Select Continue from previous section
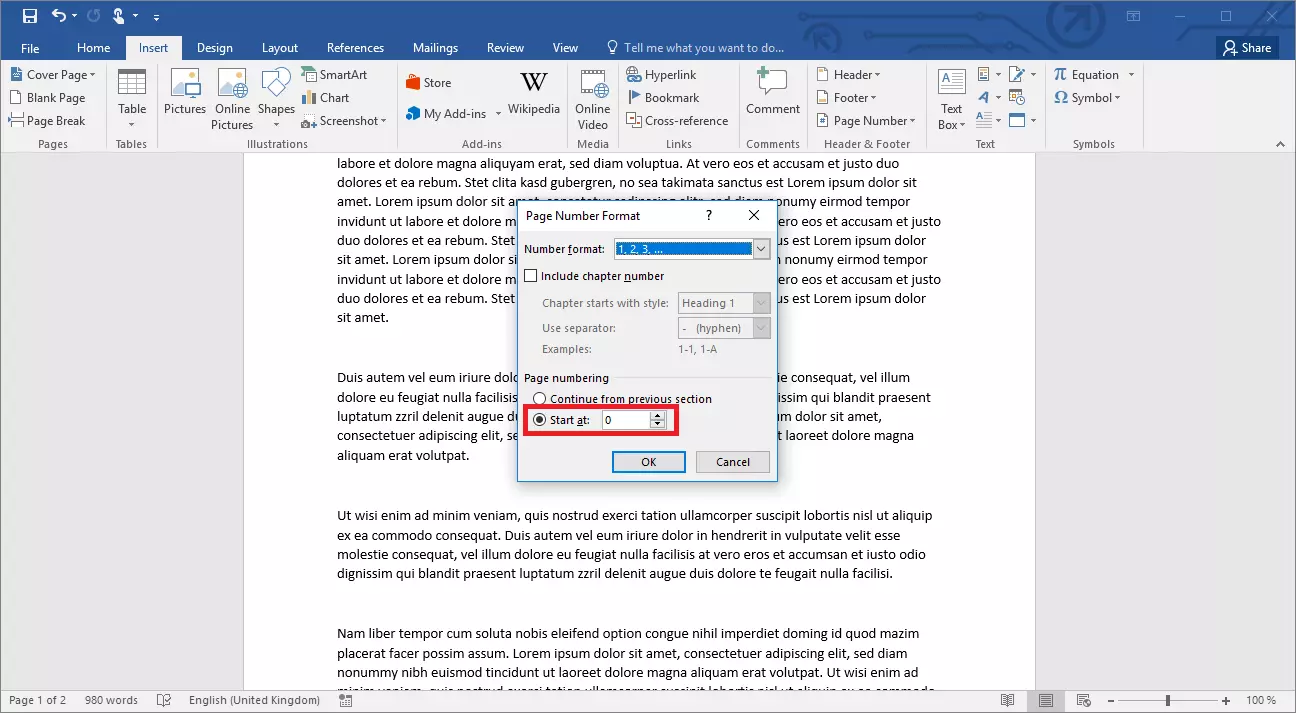This screenshot has height=713, width=1296. pyautogui.click(x=540, y=398)
